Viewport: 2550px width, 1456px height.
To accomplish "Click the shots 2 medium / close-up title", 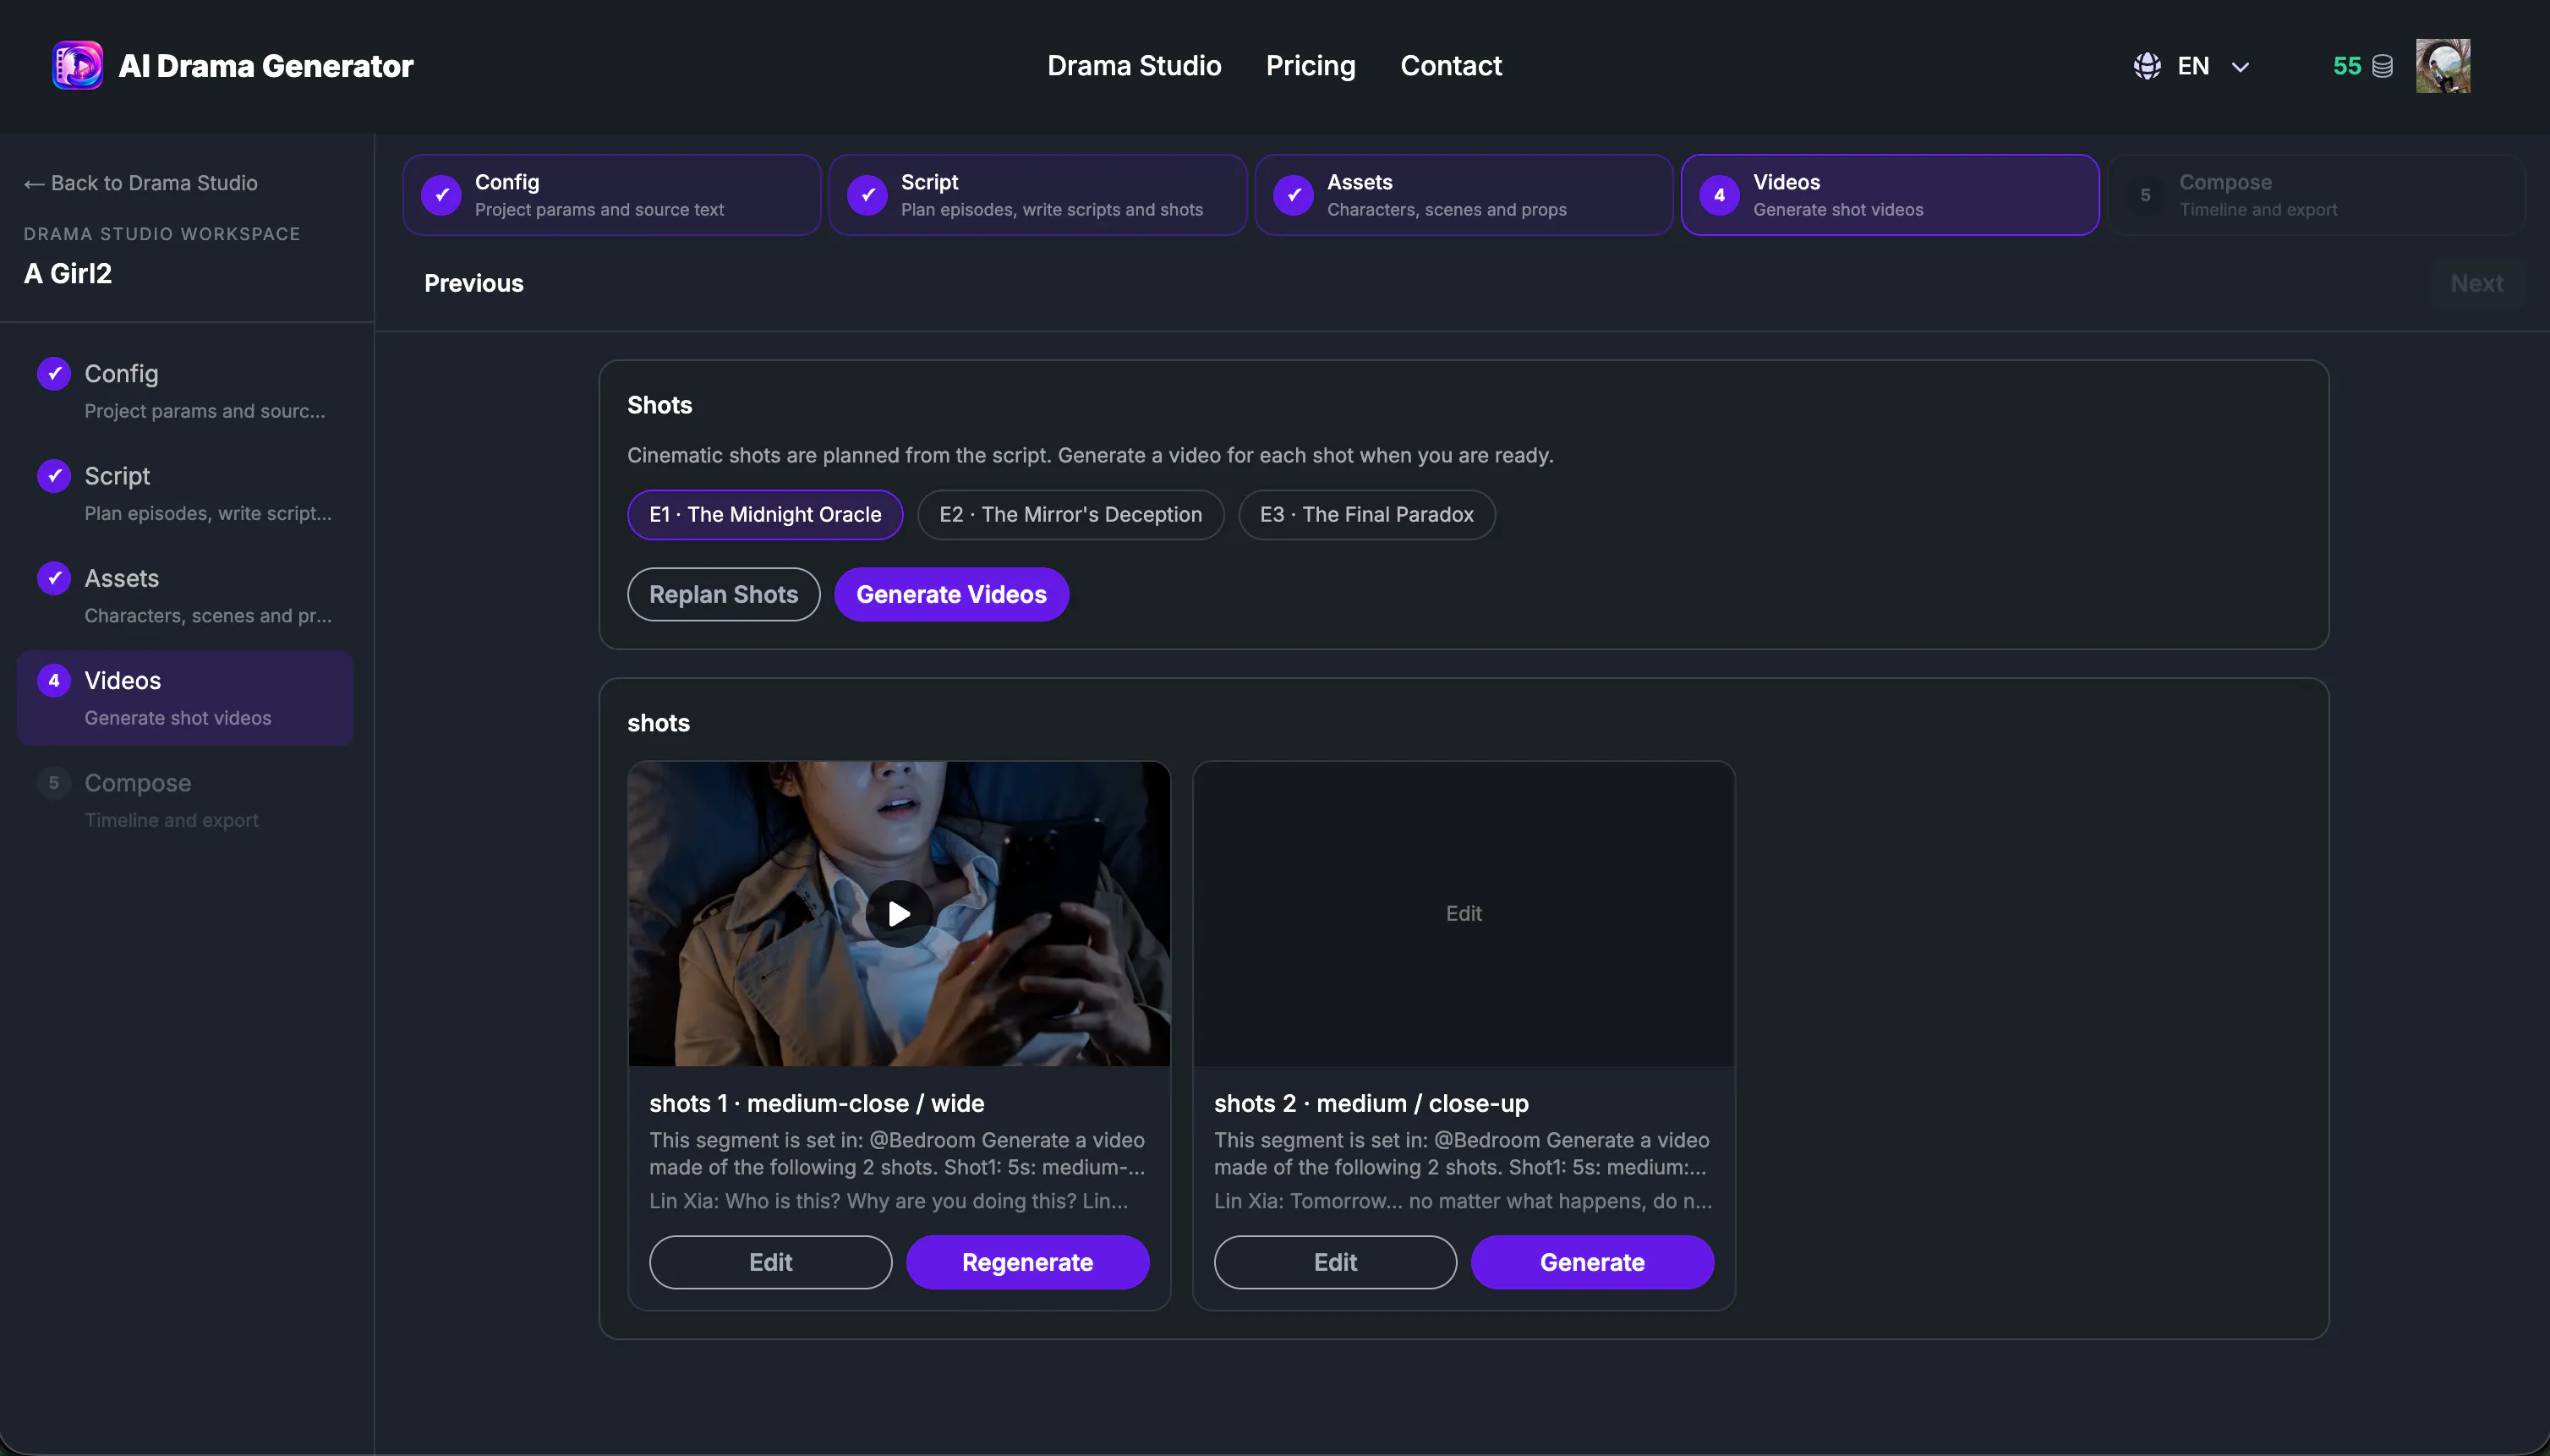I will [1371, 1103].
